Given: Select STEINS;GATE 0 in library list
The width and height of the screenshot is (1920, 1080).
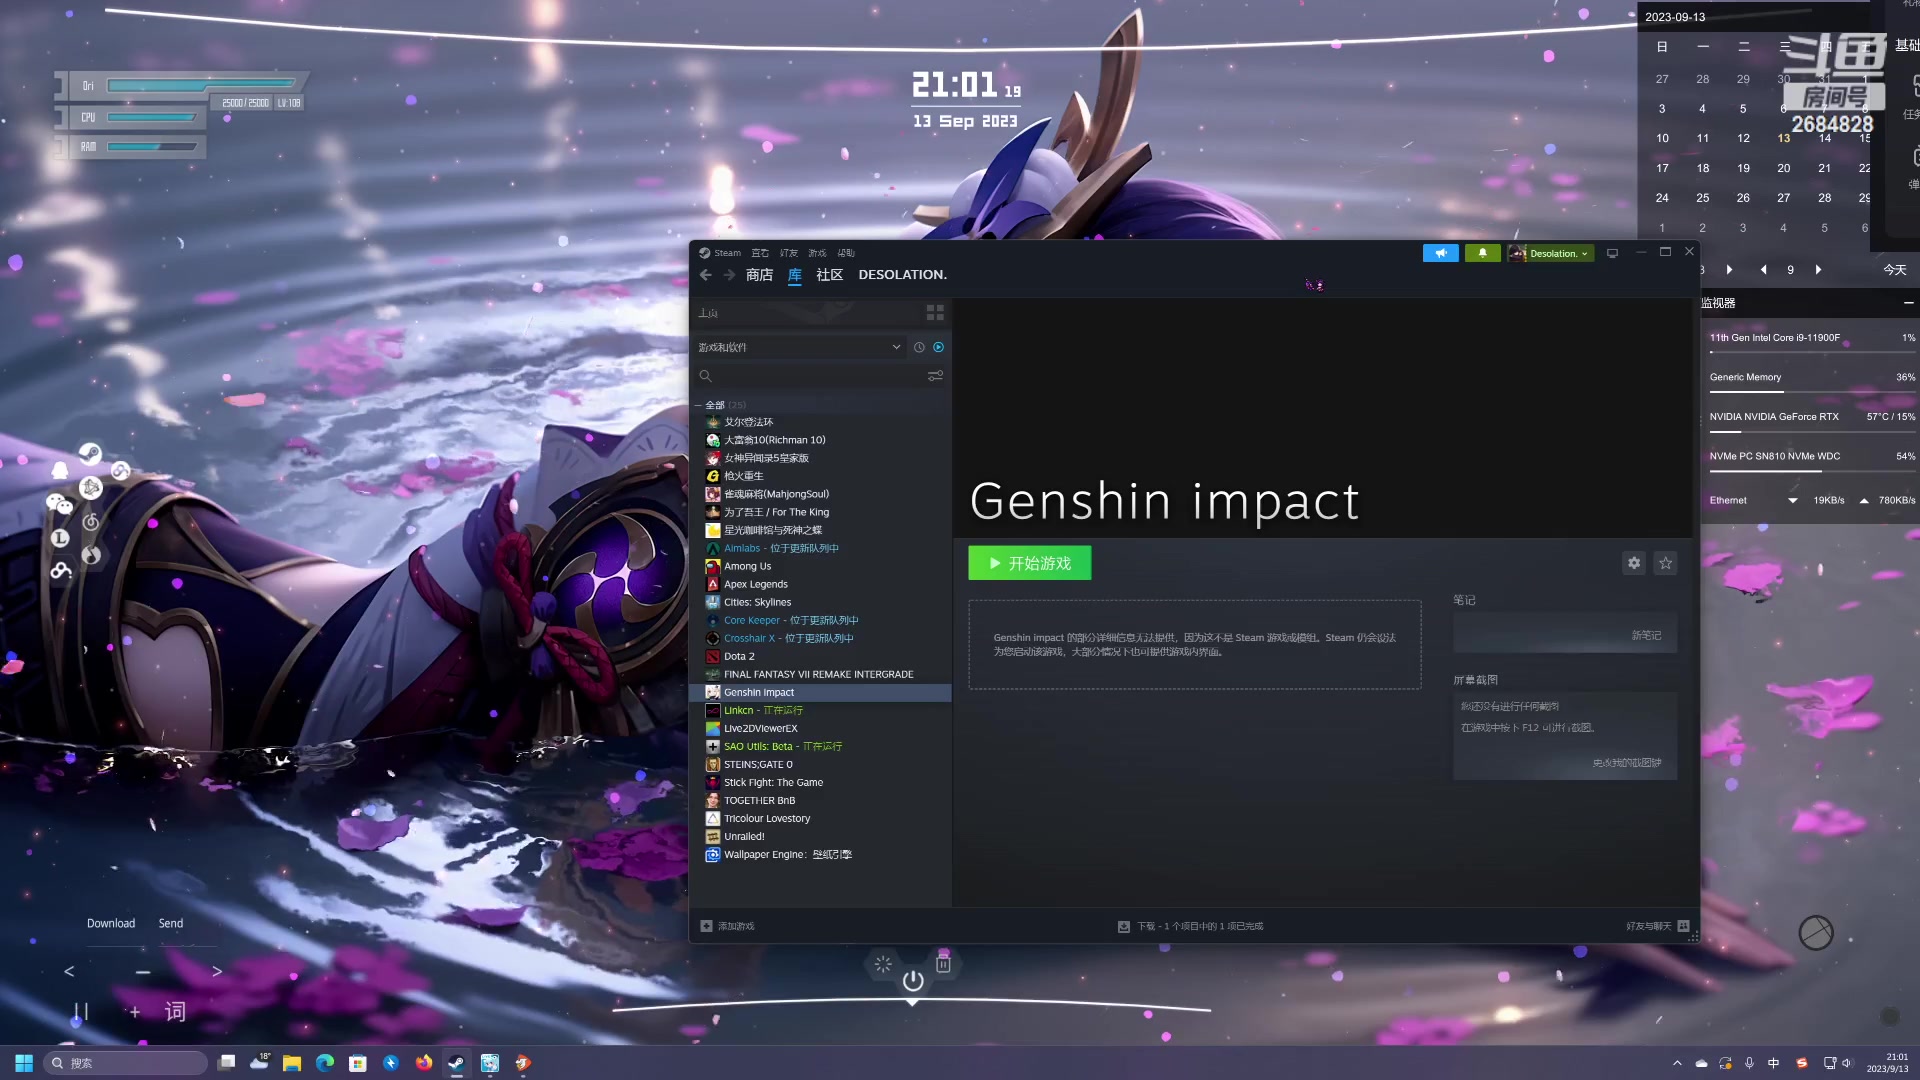Looking at the screenshot, I should (x=758, y=764).
